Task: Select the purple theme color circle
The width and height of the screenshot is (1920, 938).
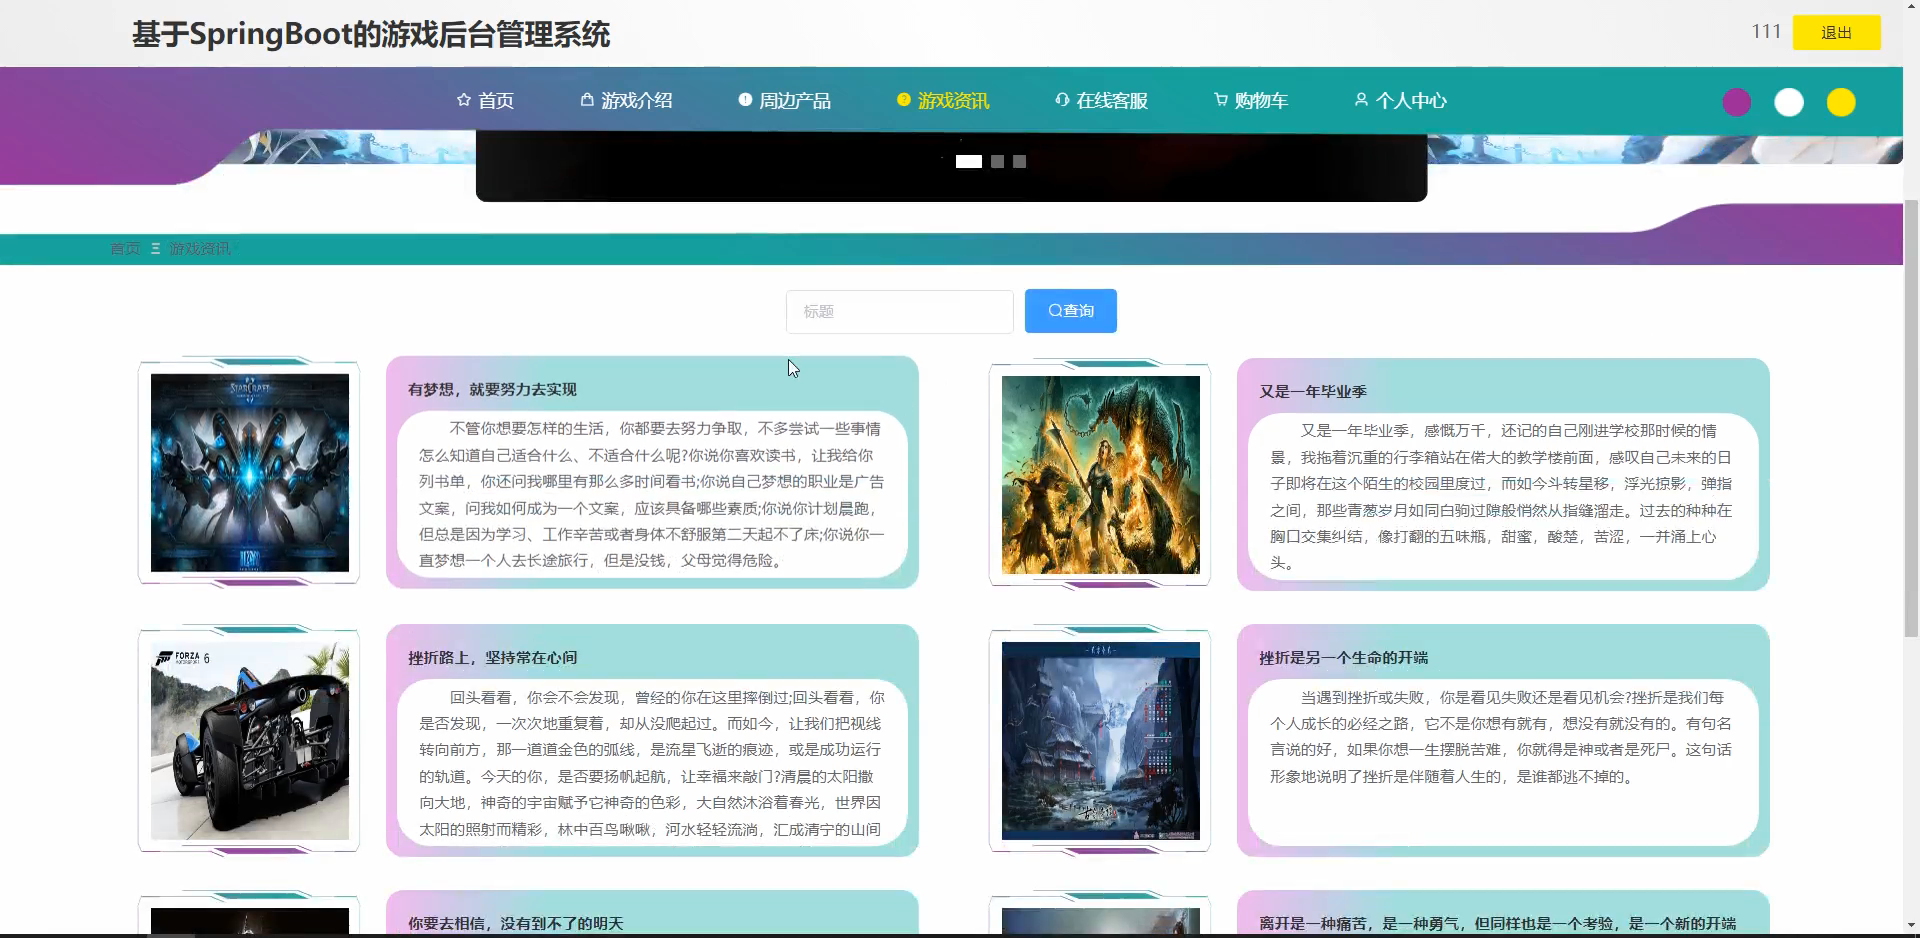Action: coord(1737,102)
